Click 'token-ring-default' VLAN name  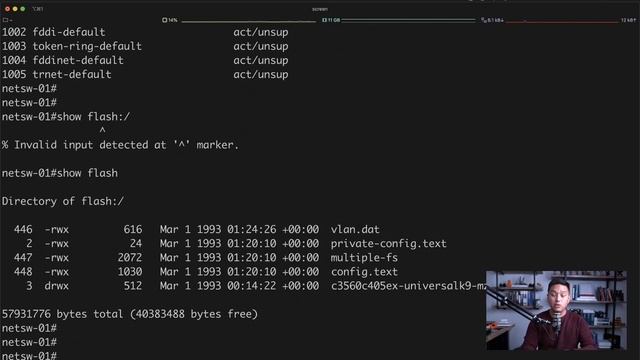coord(87,46)
